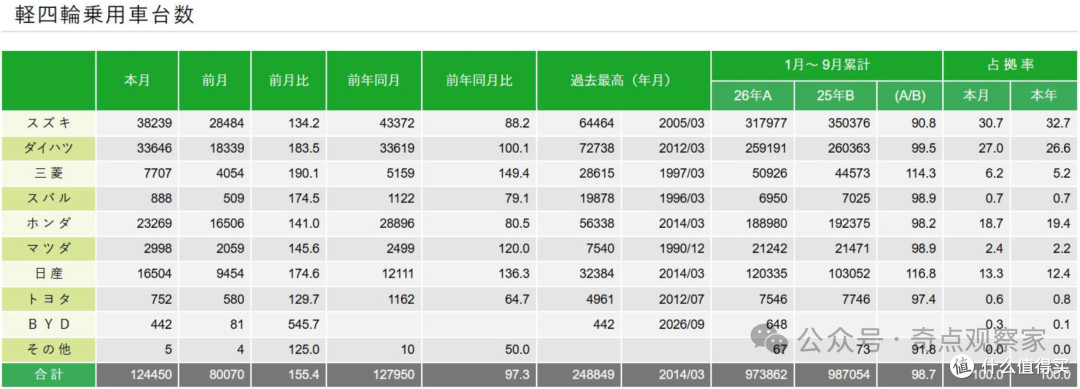Click the cumulative value 350376
1080x389 pixels.
pyautogui.click(x=848, y=123)
